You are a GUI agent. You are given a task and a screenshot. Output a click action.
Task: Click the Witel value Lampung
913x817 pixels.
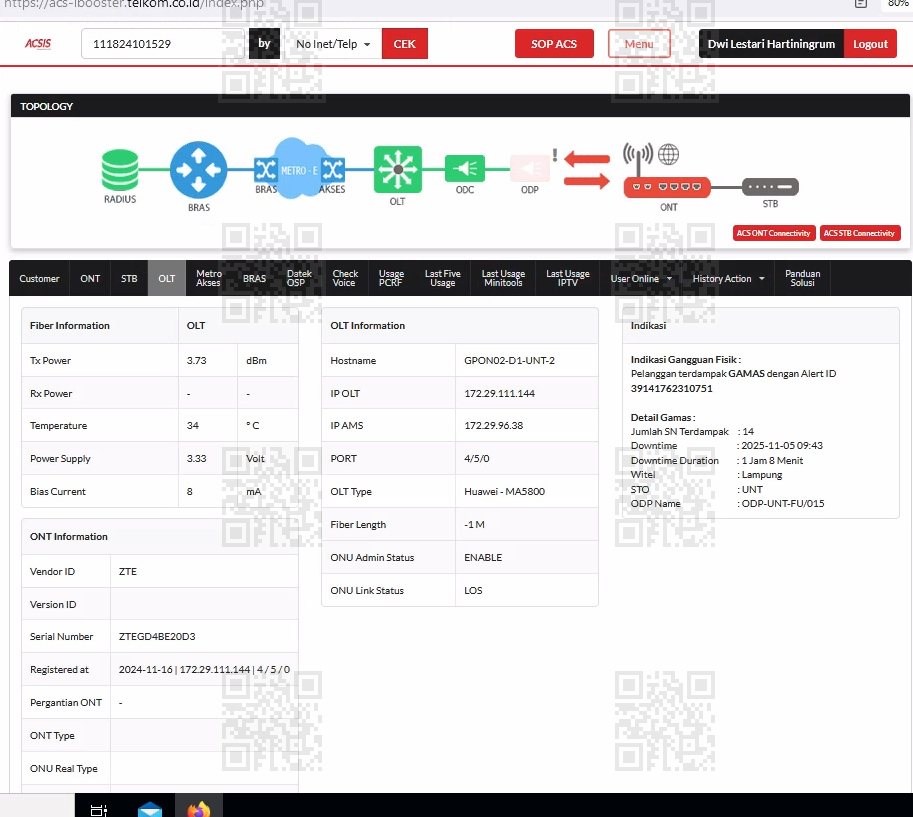pos(762,475)
